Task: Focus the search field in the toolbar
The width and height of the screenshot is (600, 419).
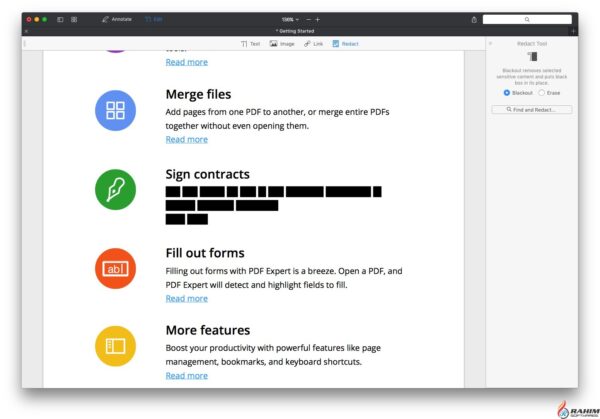Action: tap(527, 20)
